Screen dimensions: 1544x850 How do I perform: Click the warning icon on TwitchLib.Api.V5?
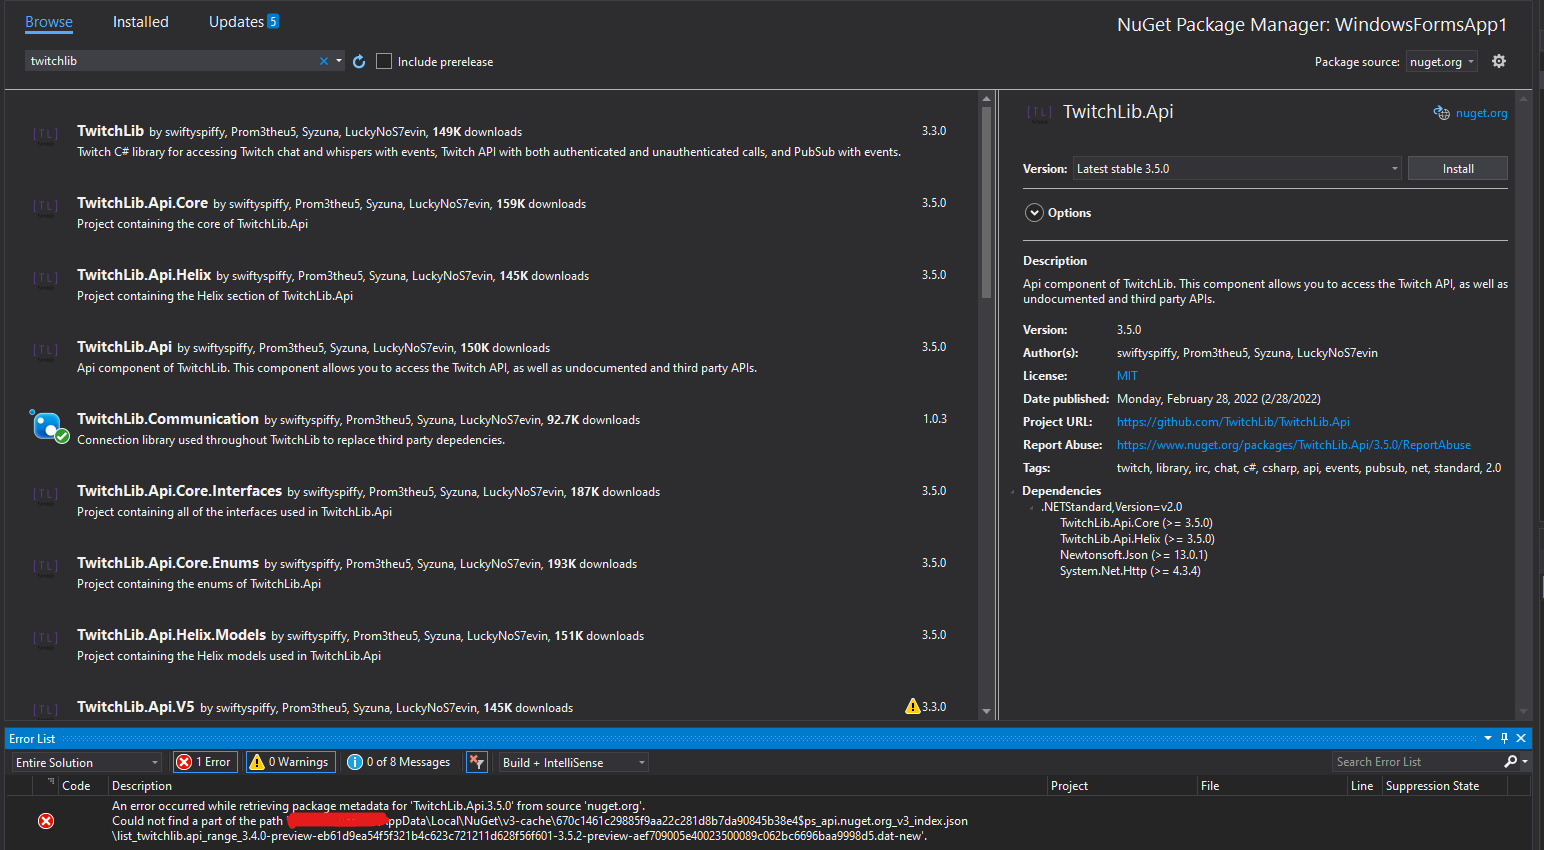912,706
